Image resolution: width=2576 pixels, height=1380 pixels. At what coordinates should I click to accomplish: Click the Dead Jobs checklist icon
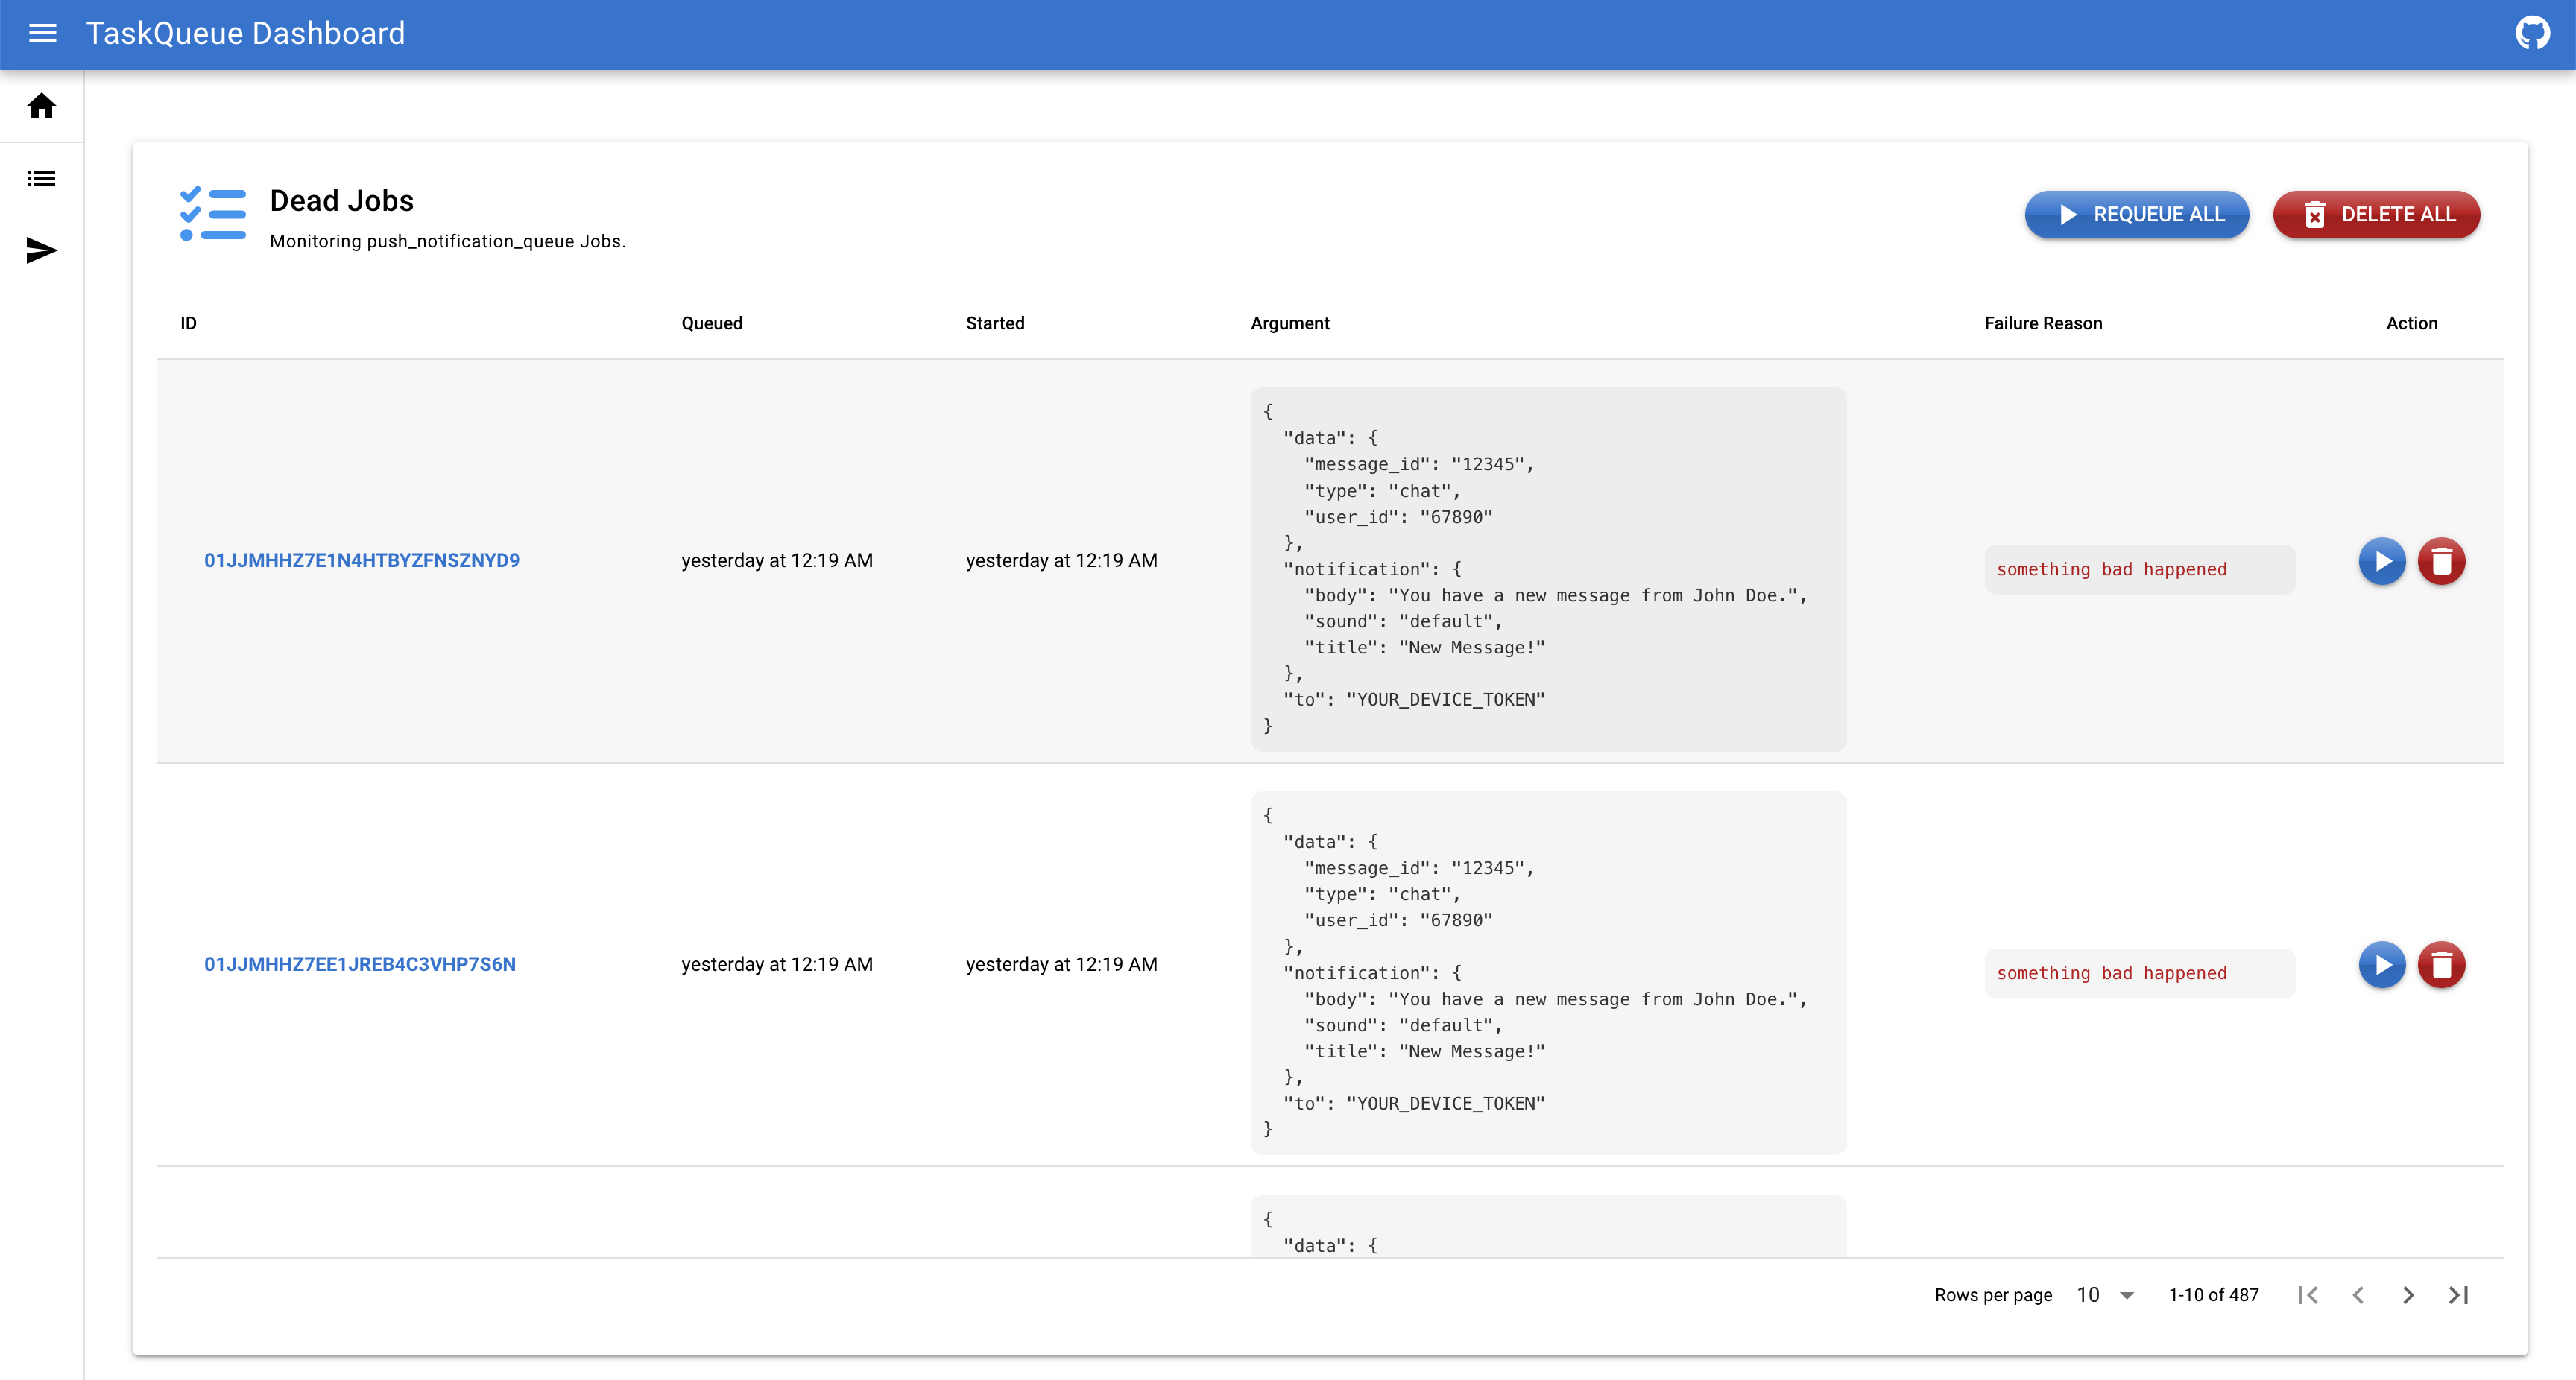point(212,214)
